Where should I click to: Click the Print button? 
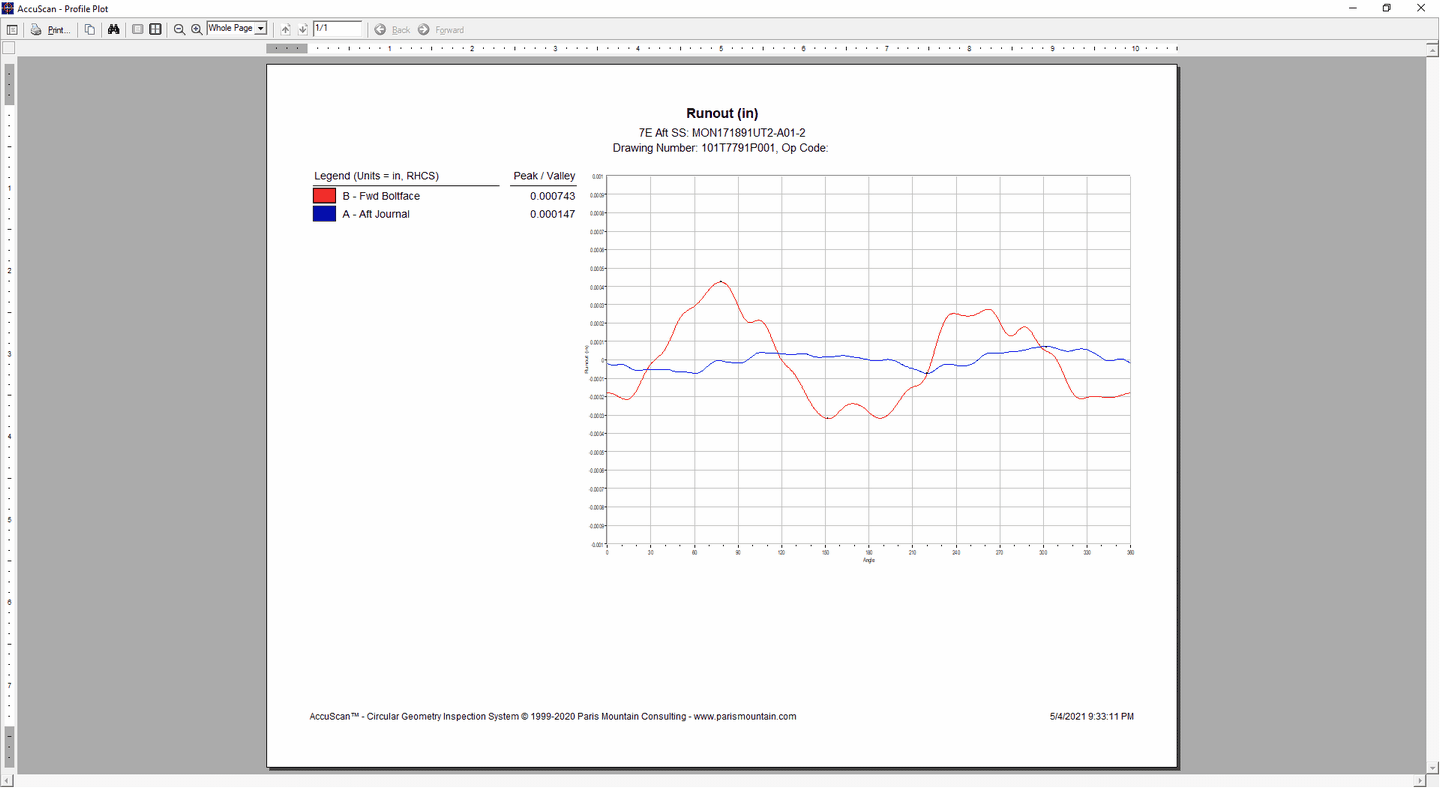pyautogui.click(x=50, y=30)
